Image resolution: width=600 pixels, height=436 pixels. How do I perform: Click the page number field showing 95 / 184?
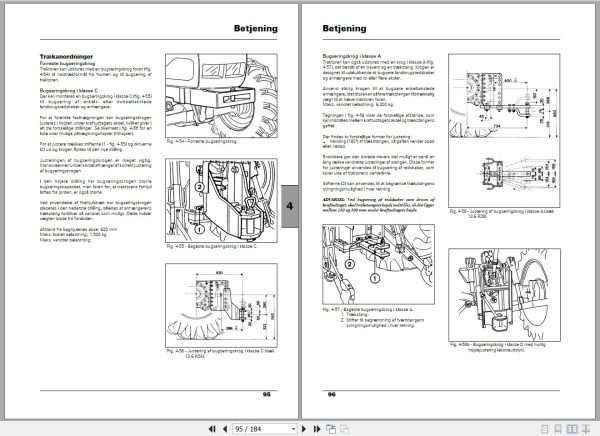(x=265, y=429)
